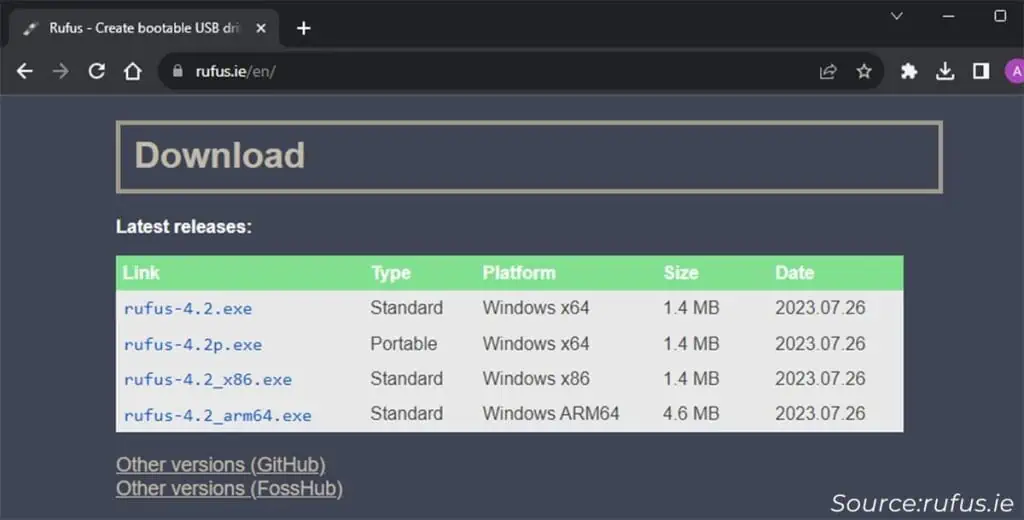Viewport: 1024px width, 520px height.
Task: Toggle the browser side panel
Action: [x=981, y=71]
